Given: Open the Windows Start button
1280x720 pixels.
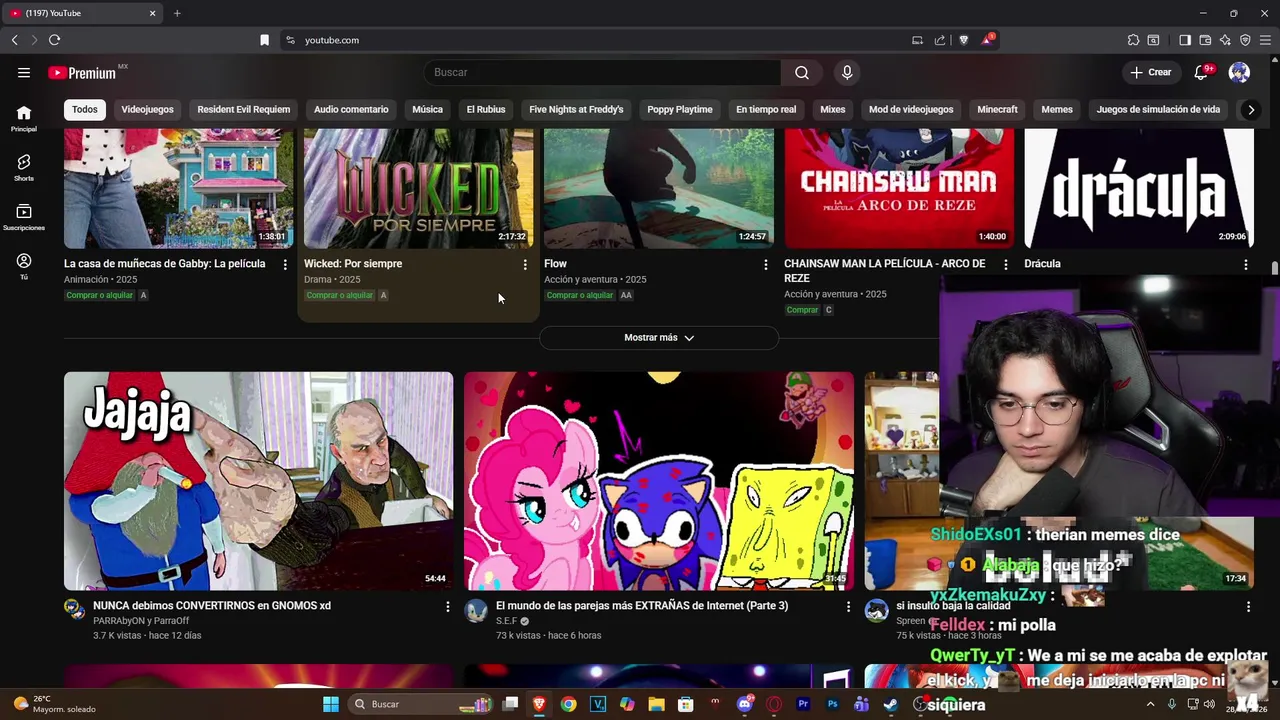Looking at the screenshot, I should (331, 704).
